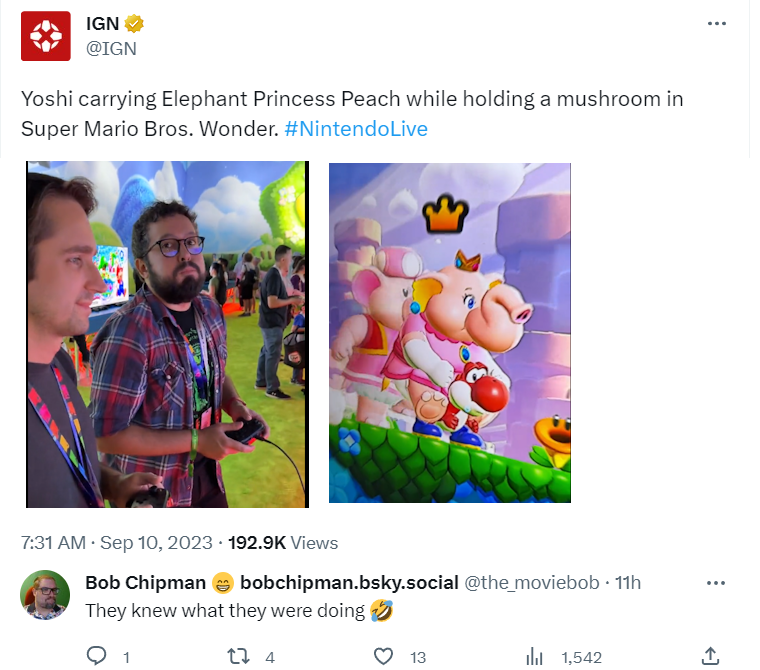Click the share icon on the reply
The height and width of the screenshot is (670, 760).
point(710,656)
